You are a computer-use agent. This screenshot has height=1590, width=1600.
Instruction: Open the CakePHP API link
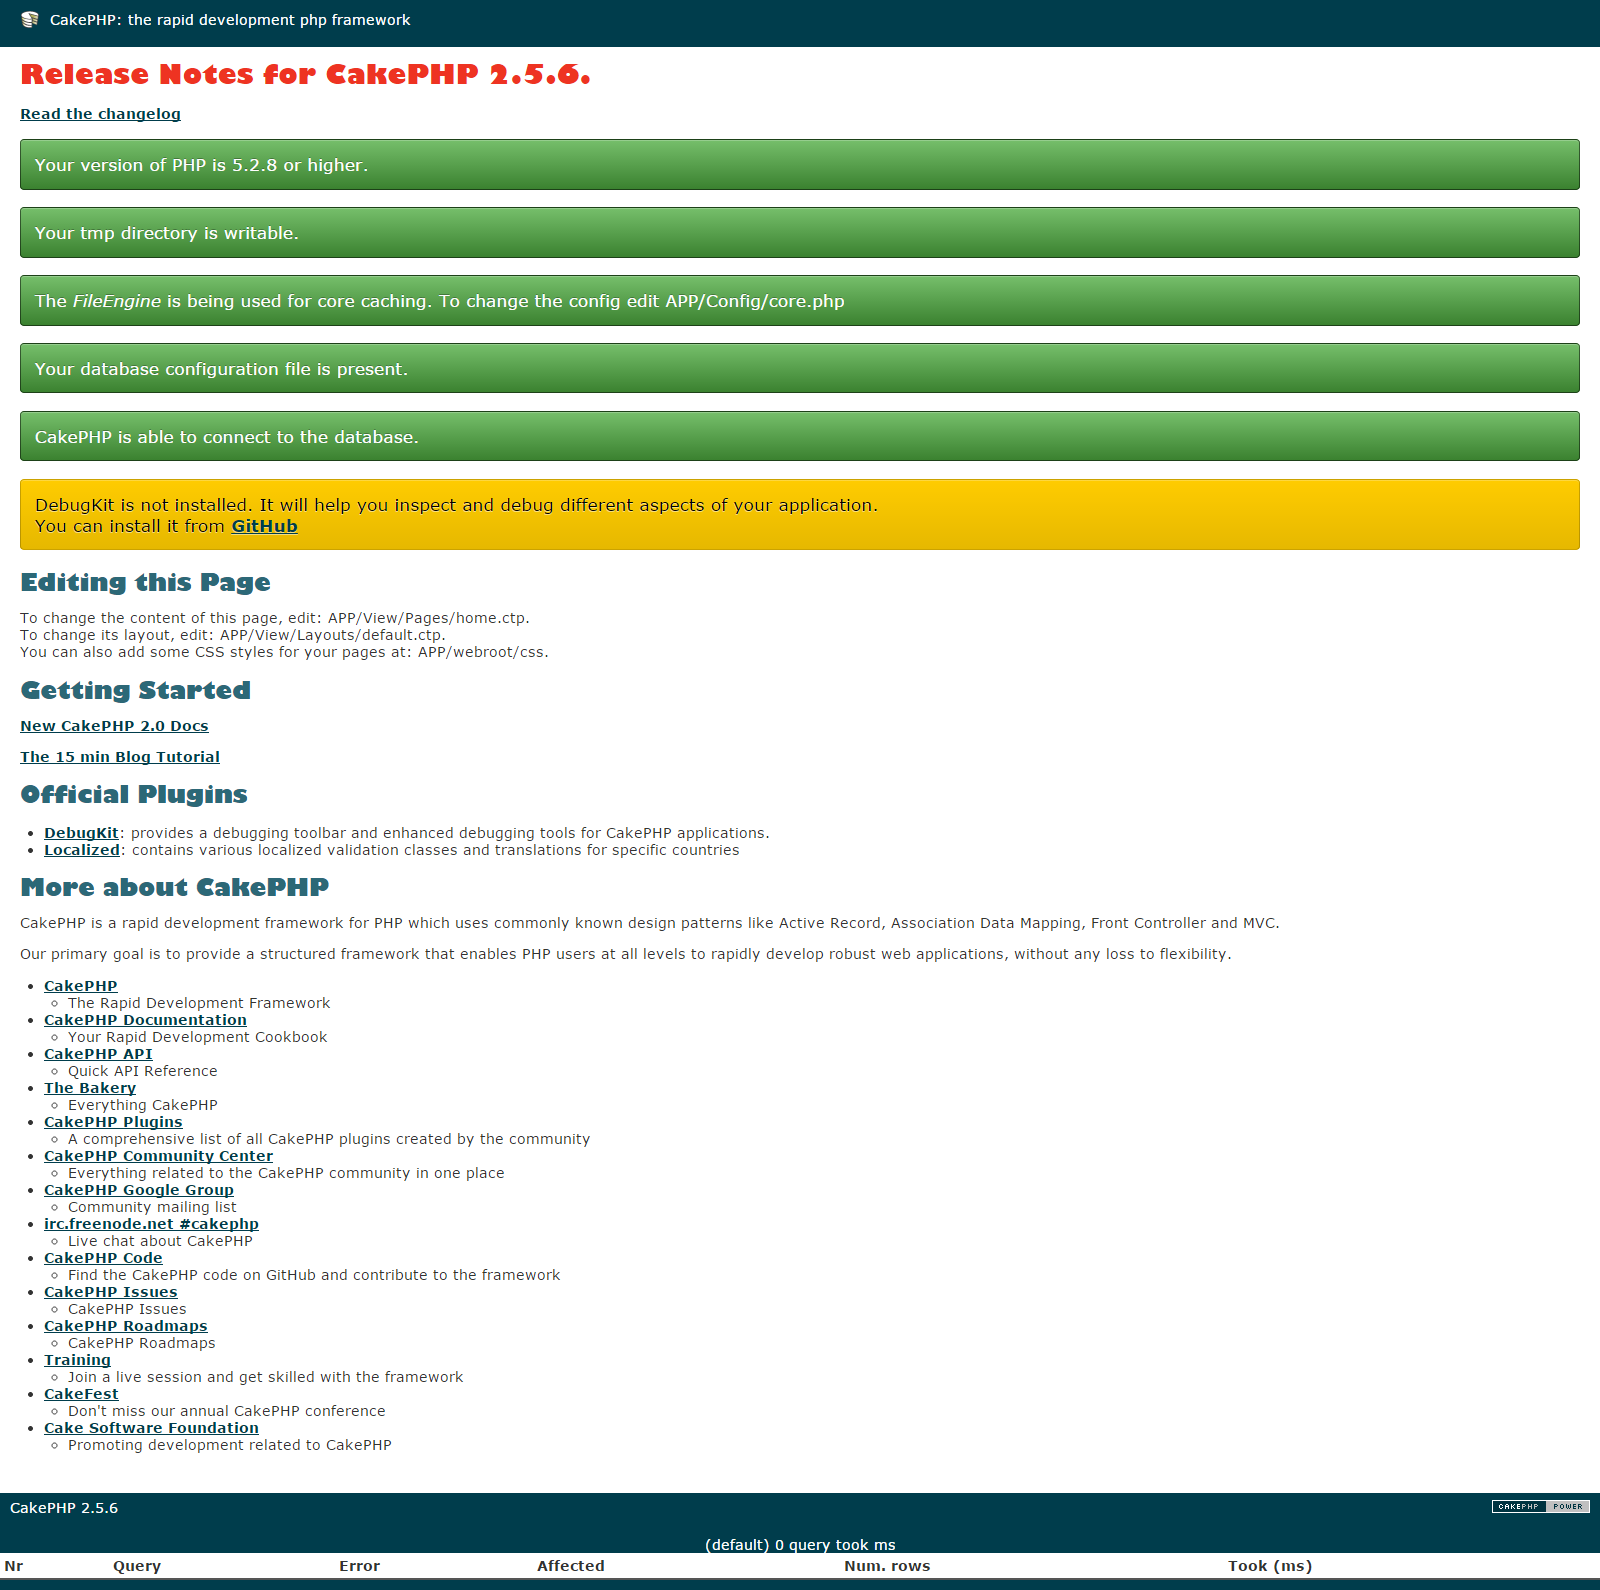pos(98,1054)
